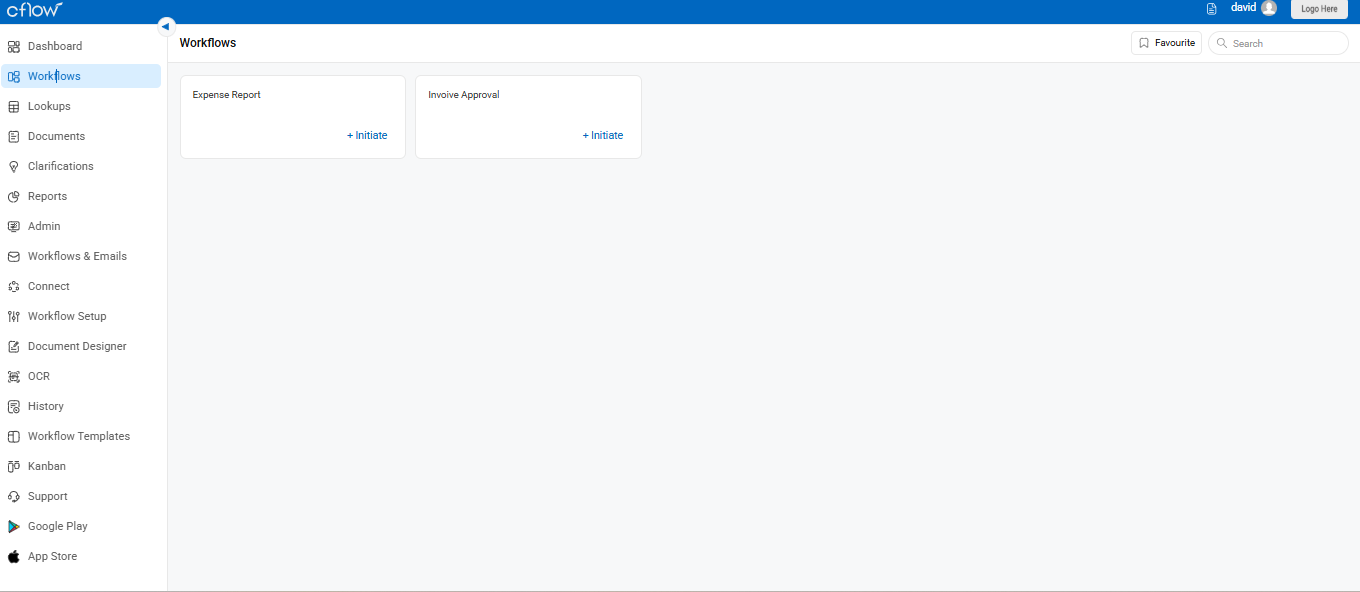Open the Invoive Approval card title
This screenshot has width=1360, height=592.
[x=464, y=95]
